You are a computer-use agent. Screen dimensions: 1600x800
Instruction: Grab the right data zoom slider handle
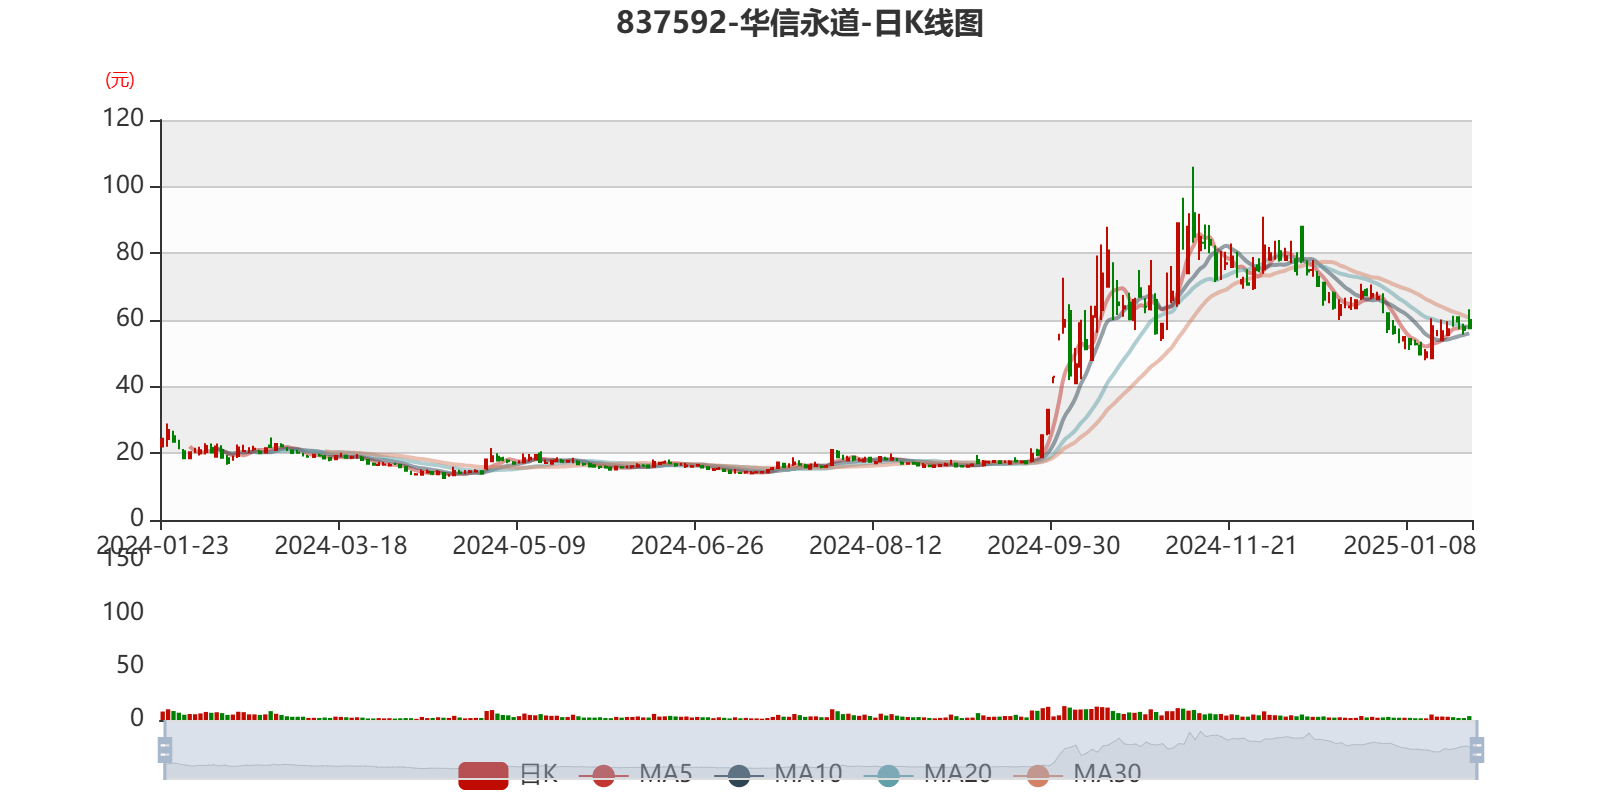pos(1476,749)
